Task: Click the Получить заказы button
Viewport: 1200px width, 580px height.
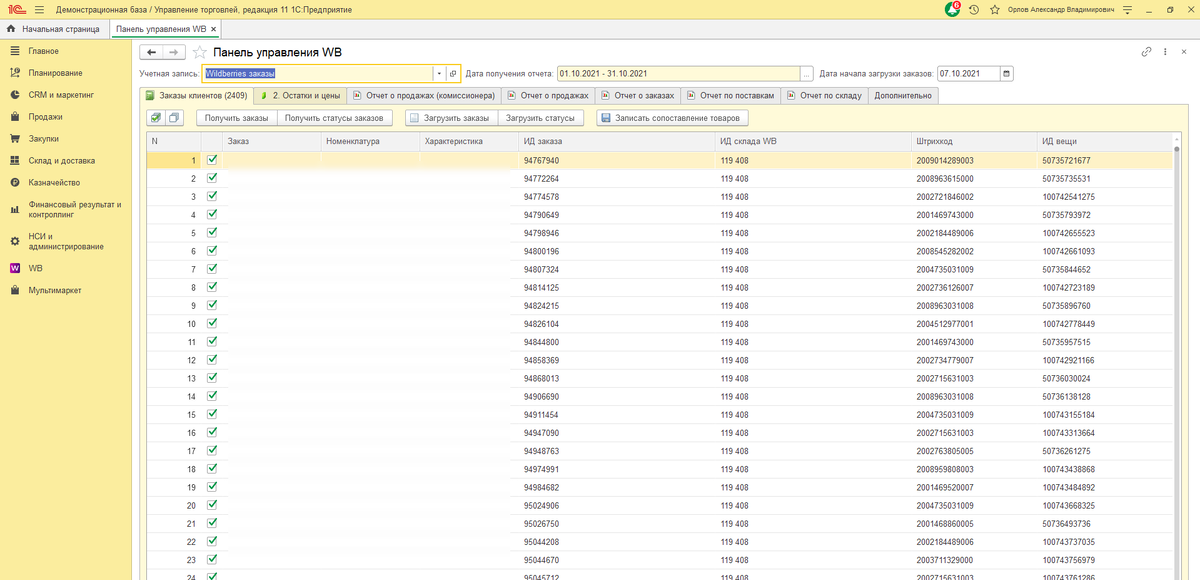Action: [x=236, y=118]
